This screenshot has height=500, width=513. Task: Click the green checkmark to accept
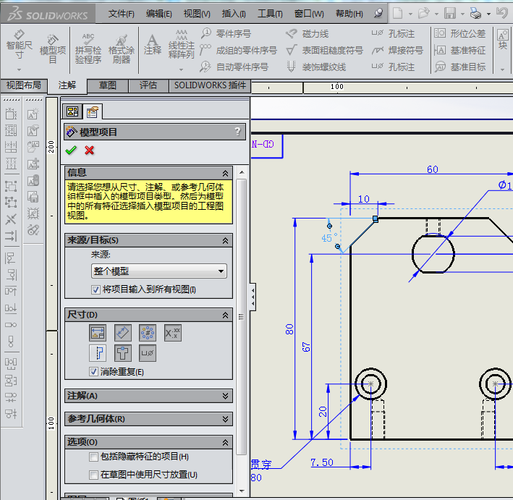point(71,150)
